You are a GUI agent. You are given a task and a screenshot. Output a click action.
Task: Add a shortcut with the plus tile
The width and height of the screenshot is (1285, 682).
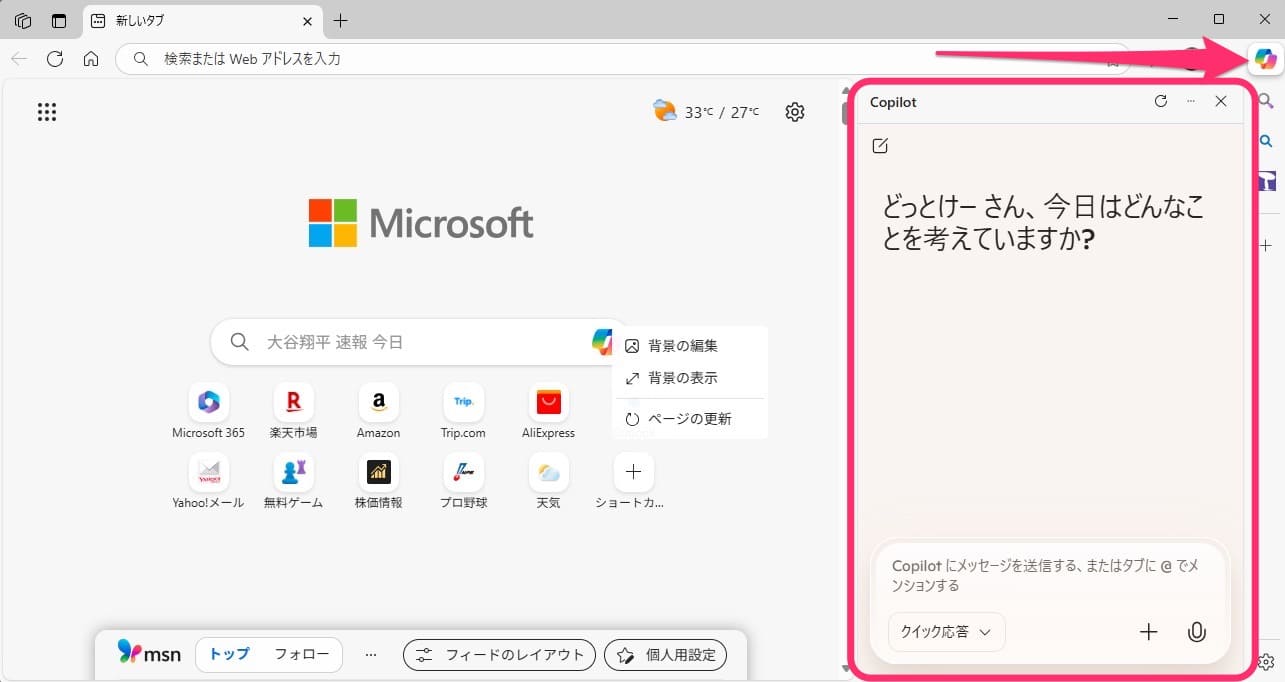click(x=633, y=472)
